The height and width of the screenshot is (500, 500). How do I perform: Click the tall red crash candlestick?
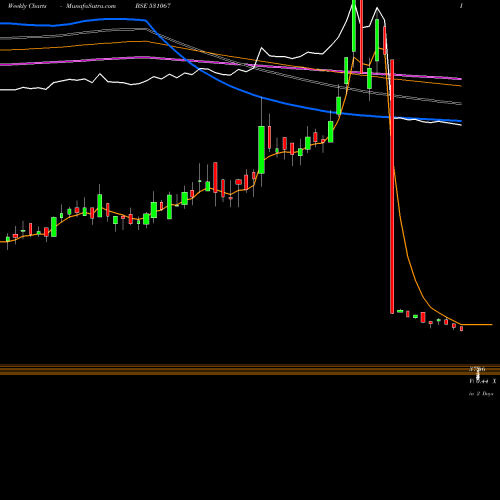click(392, 186)
